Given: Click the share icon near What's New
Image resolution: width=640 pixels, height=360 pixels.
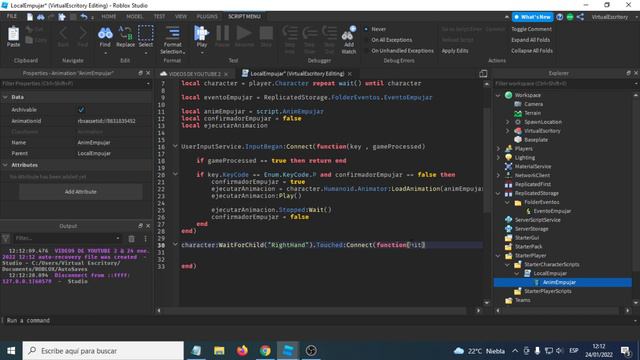Looking at the screenshot, I should pos(580,17).
